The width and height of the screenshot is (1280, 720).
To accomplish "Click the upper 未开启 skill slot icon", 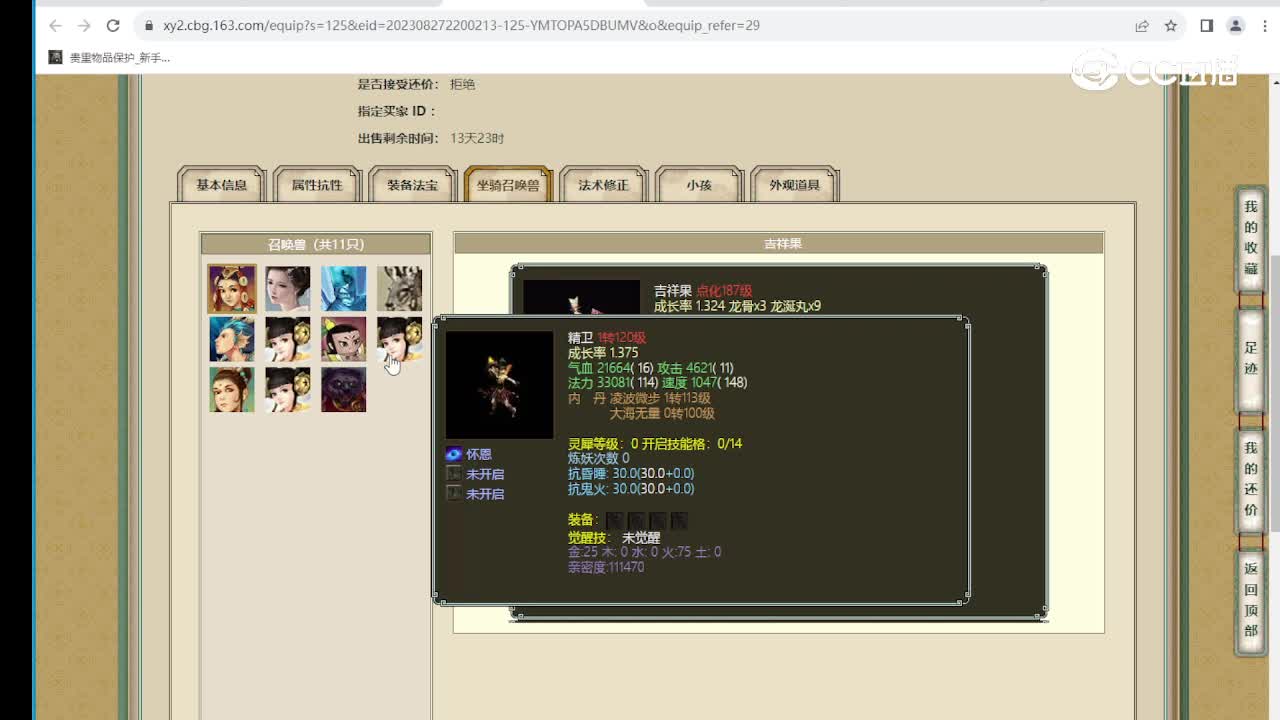I will (x=454, y=474).
